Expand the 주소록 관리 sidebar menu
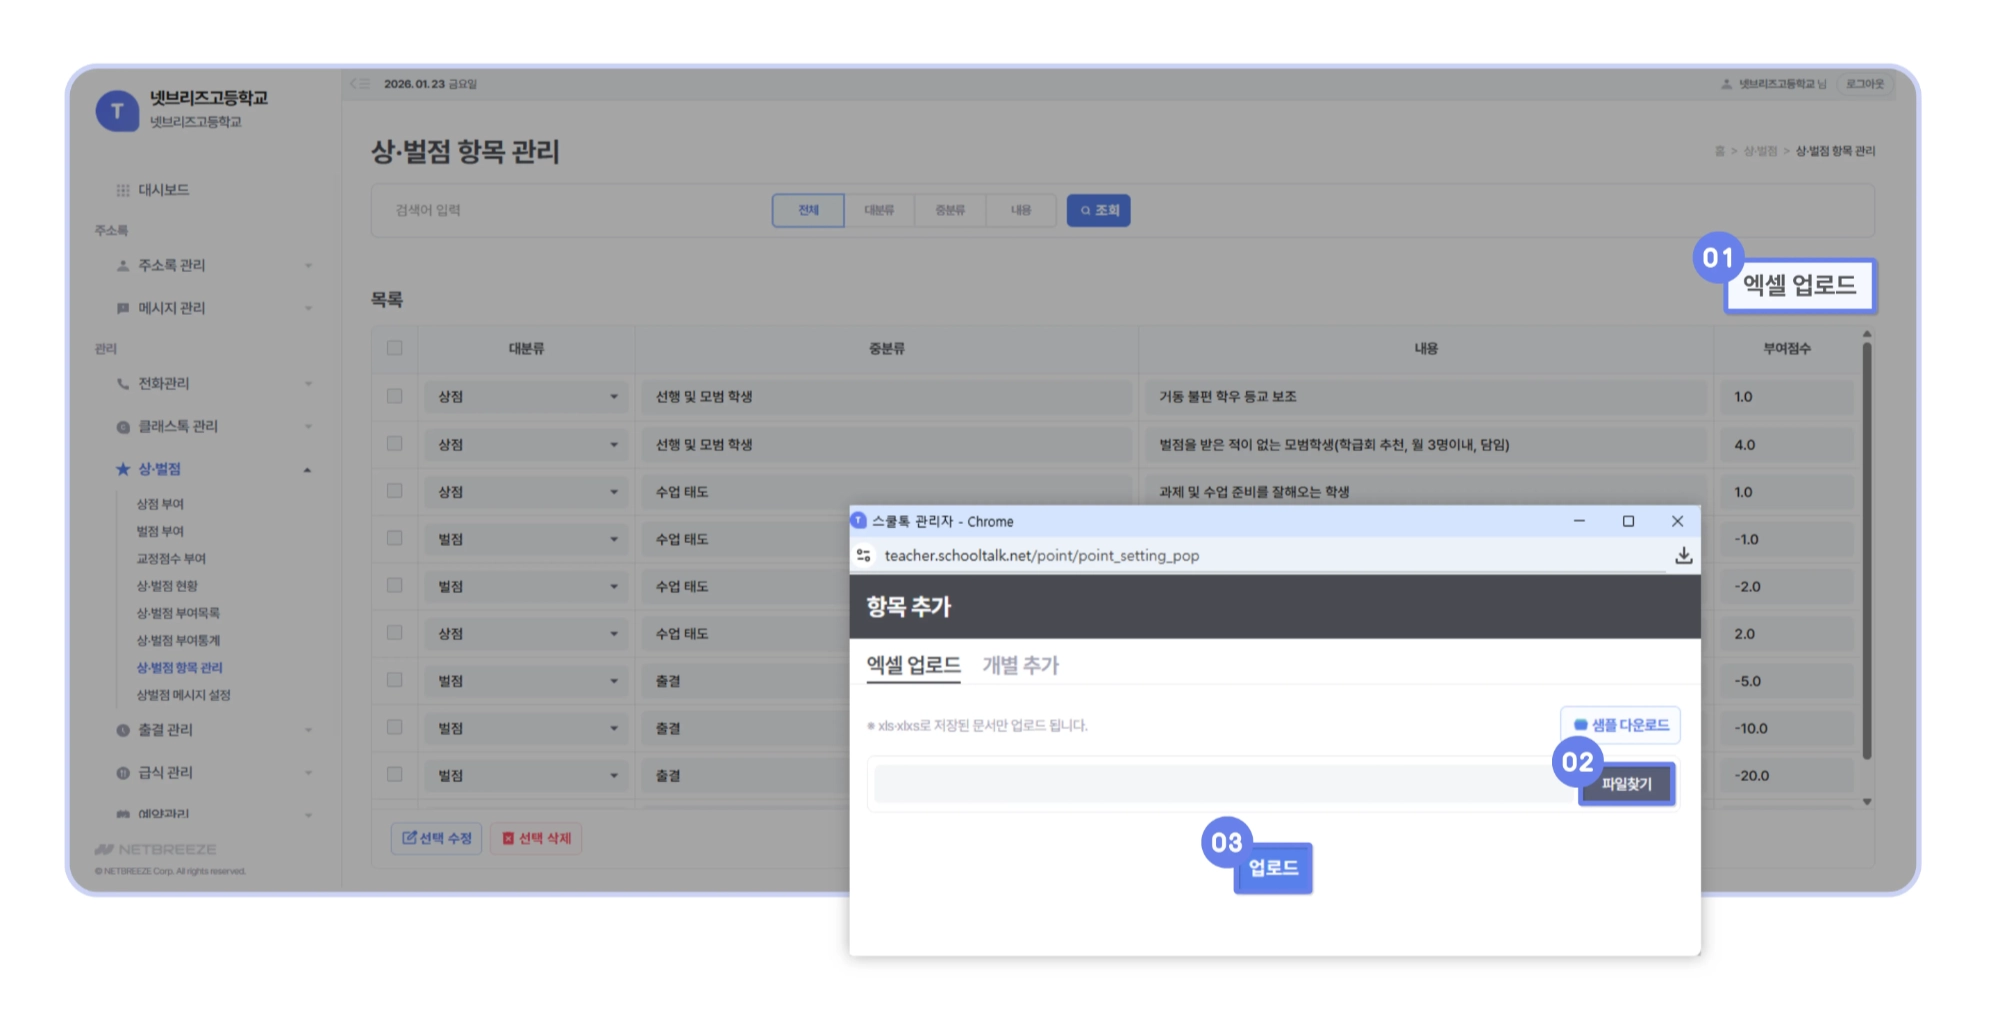This screenshot has height=1019, width=2000. 308,266
